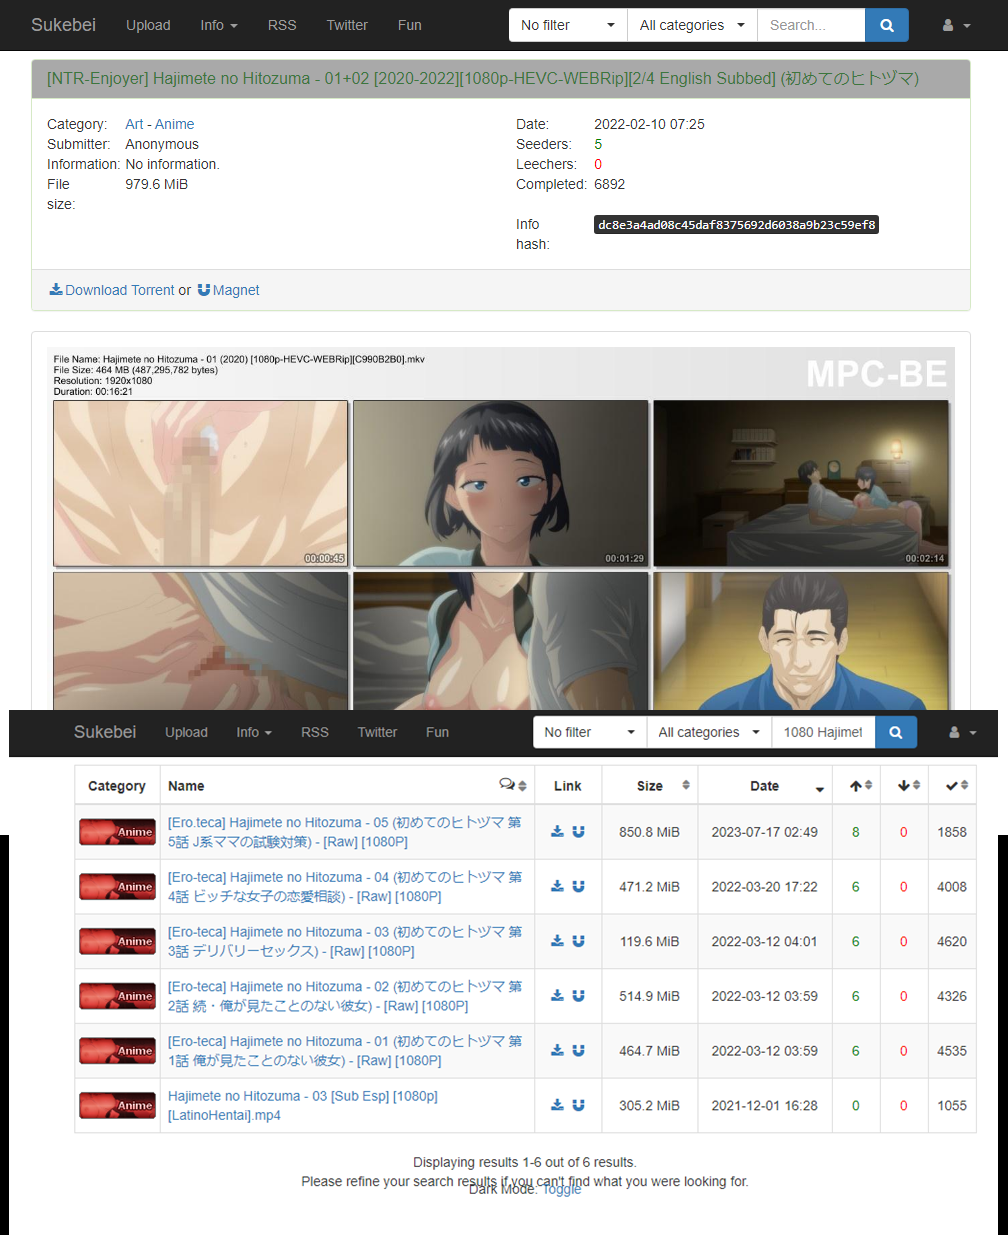Open the '[Ero.teca] Hajimete no Hitozuma - 05' result

(x=345, y=832)
